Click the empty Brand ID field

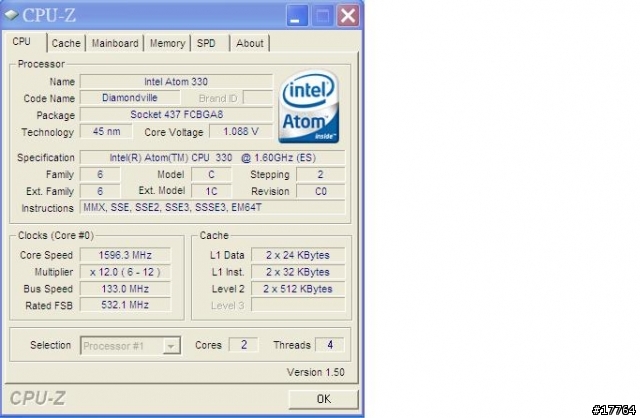[x=258, y=98]
